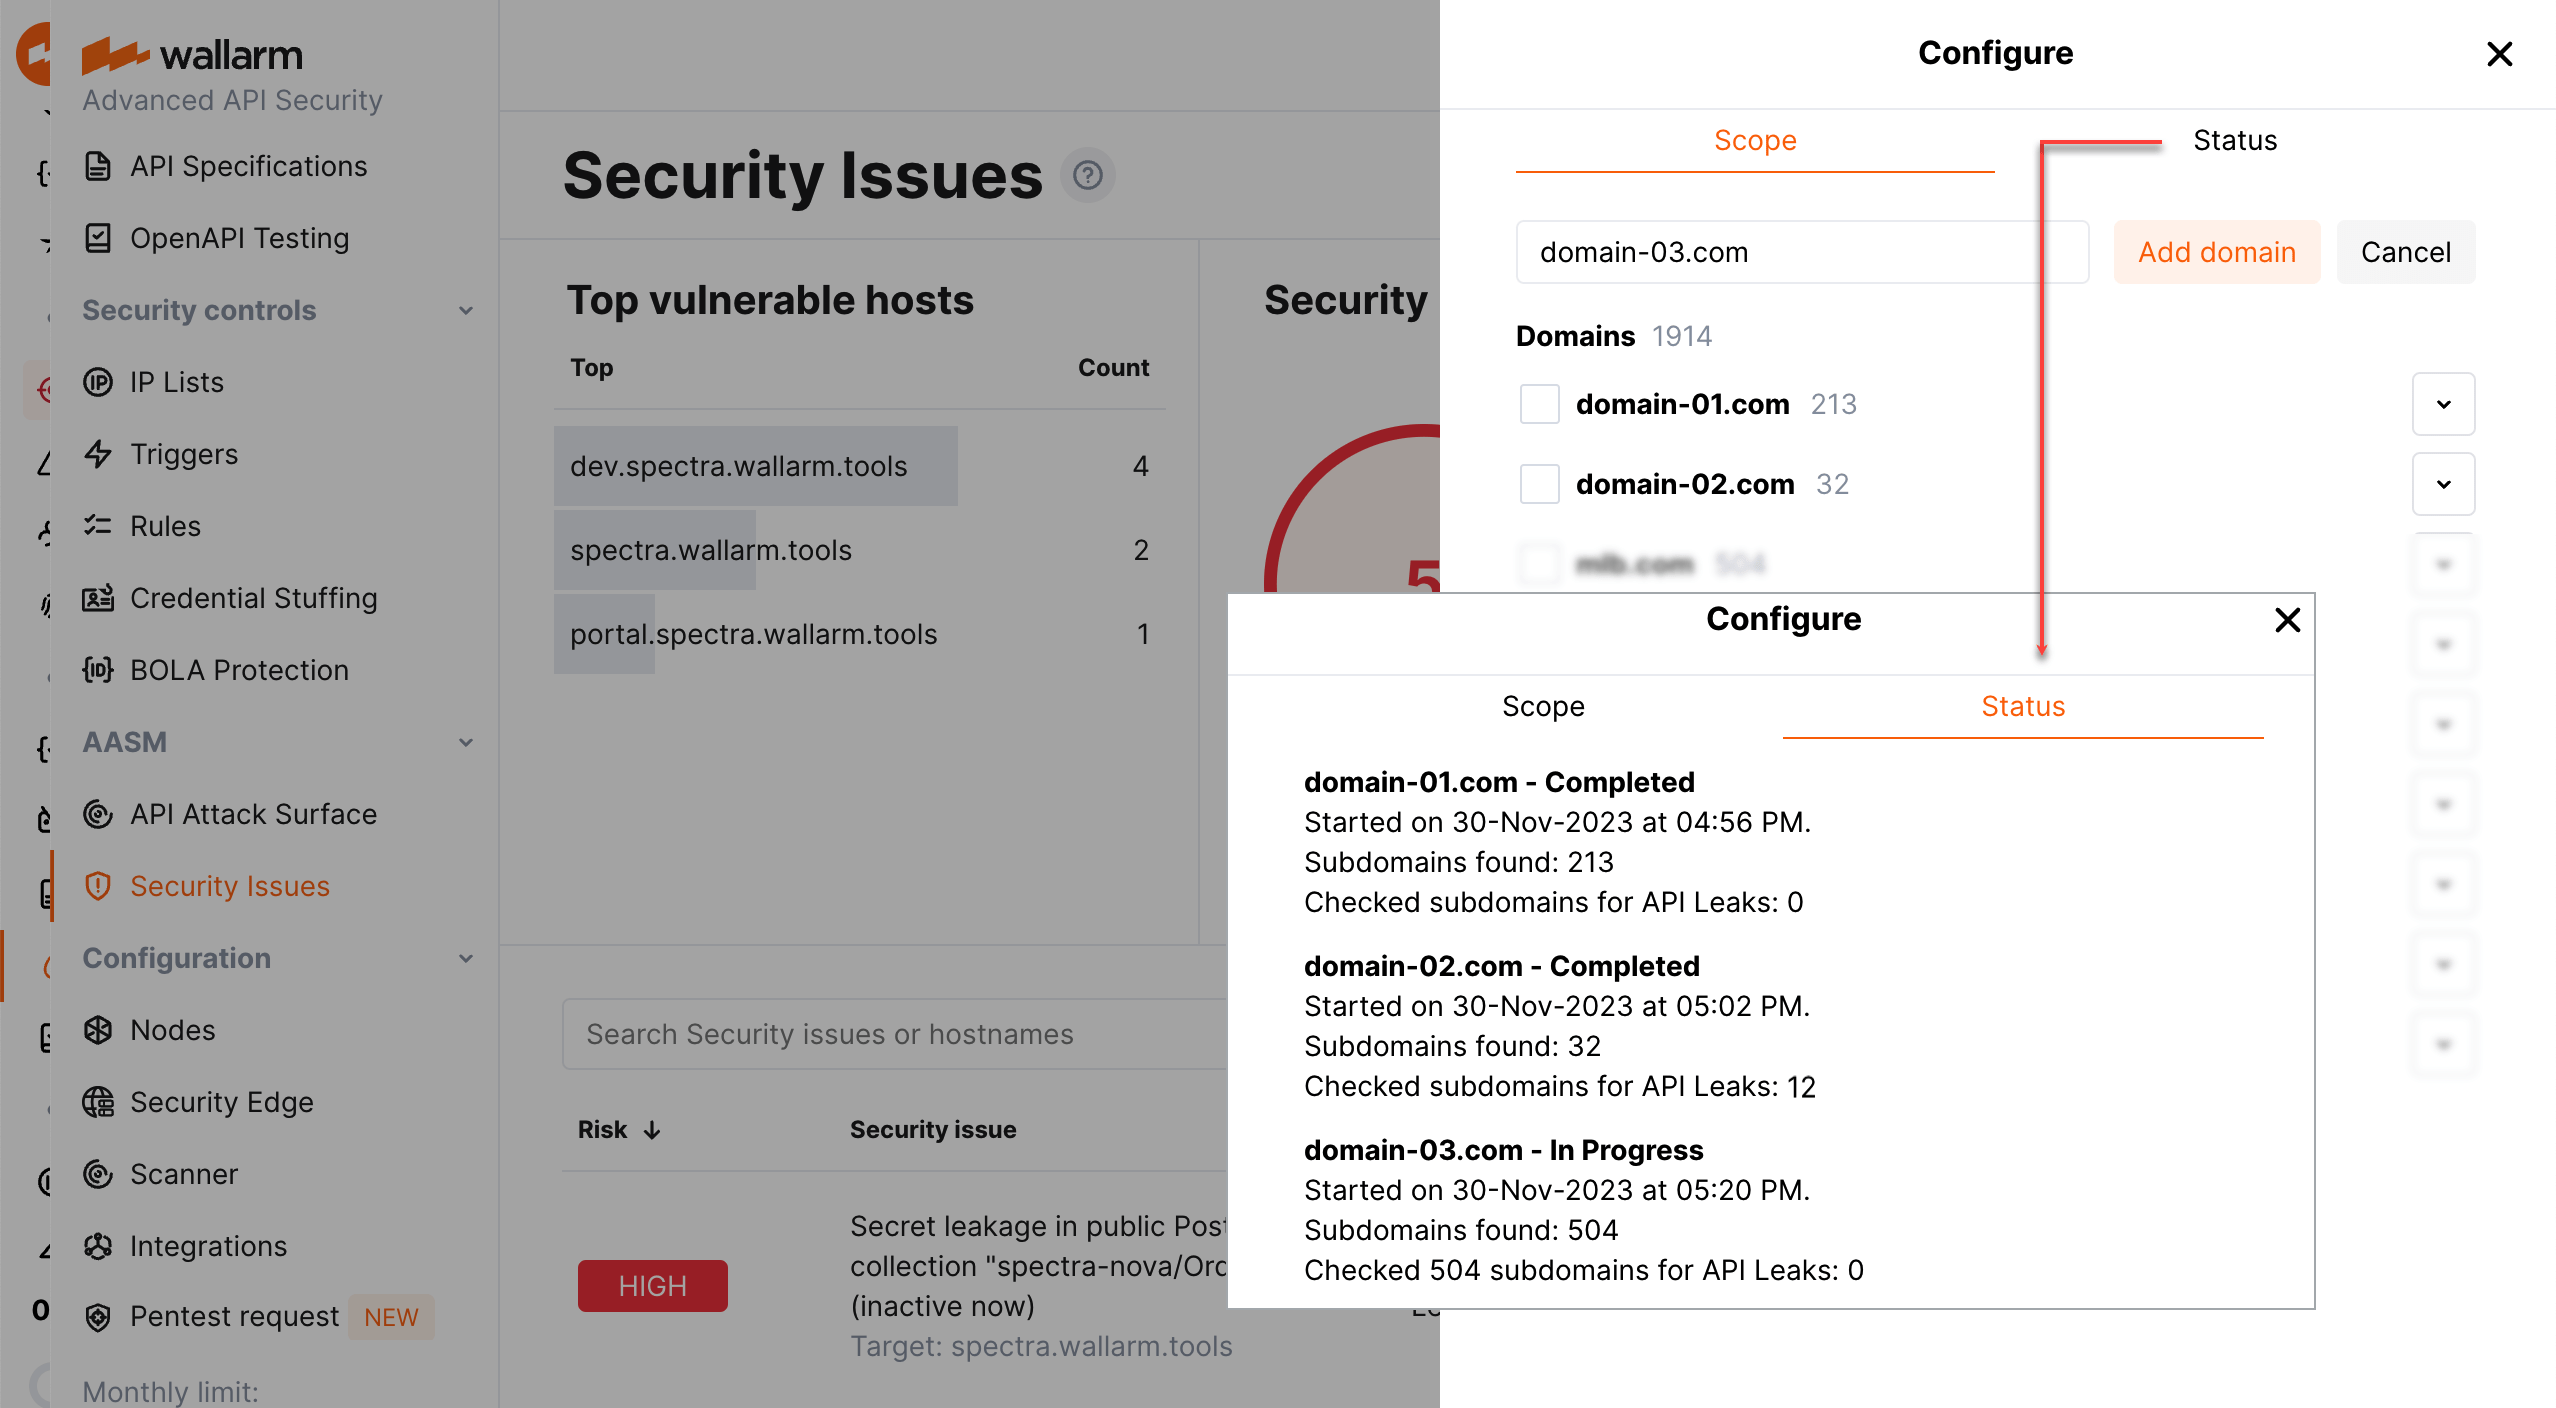
Task: Click the IP Lists icon
Action: (x=98, y=382)
